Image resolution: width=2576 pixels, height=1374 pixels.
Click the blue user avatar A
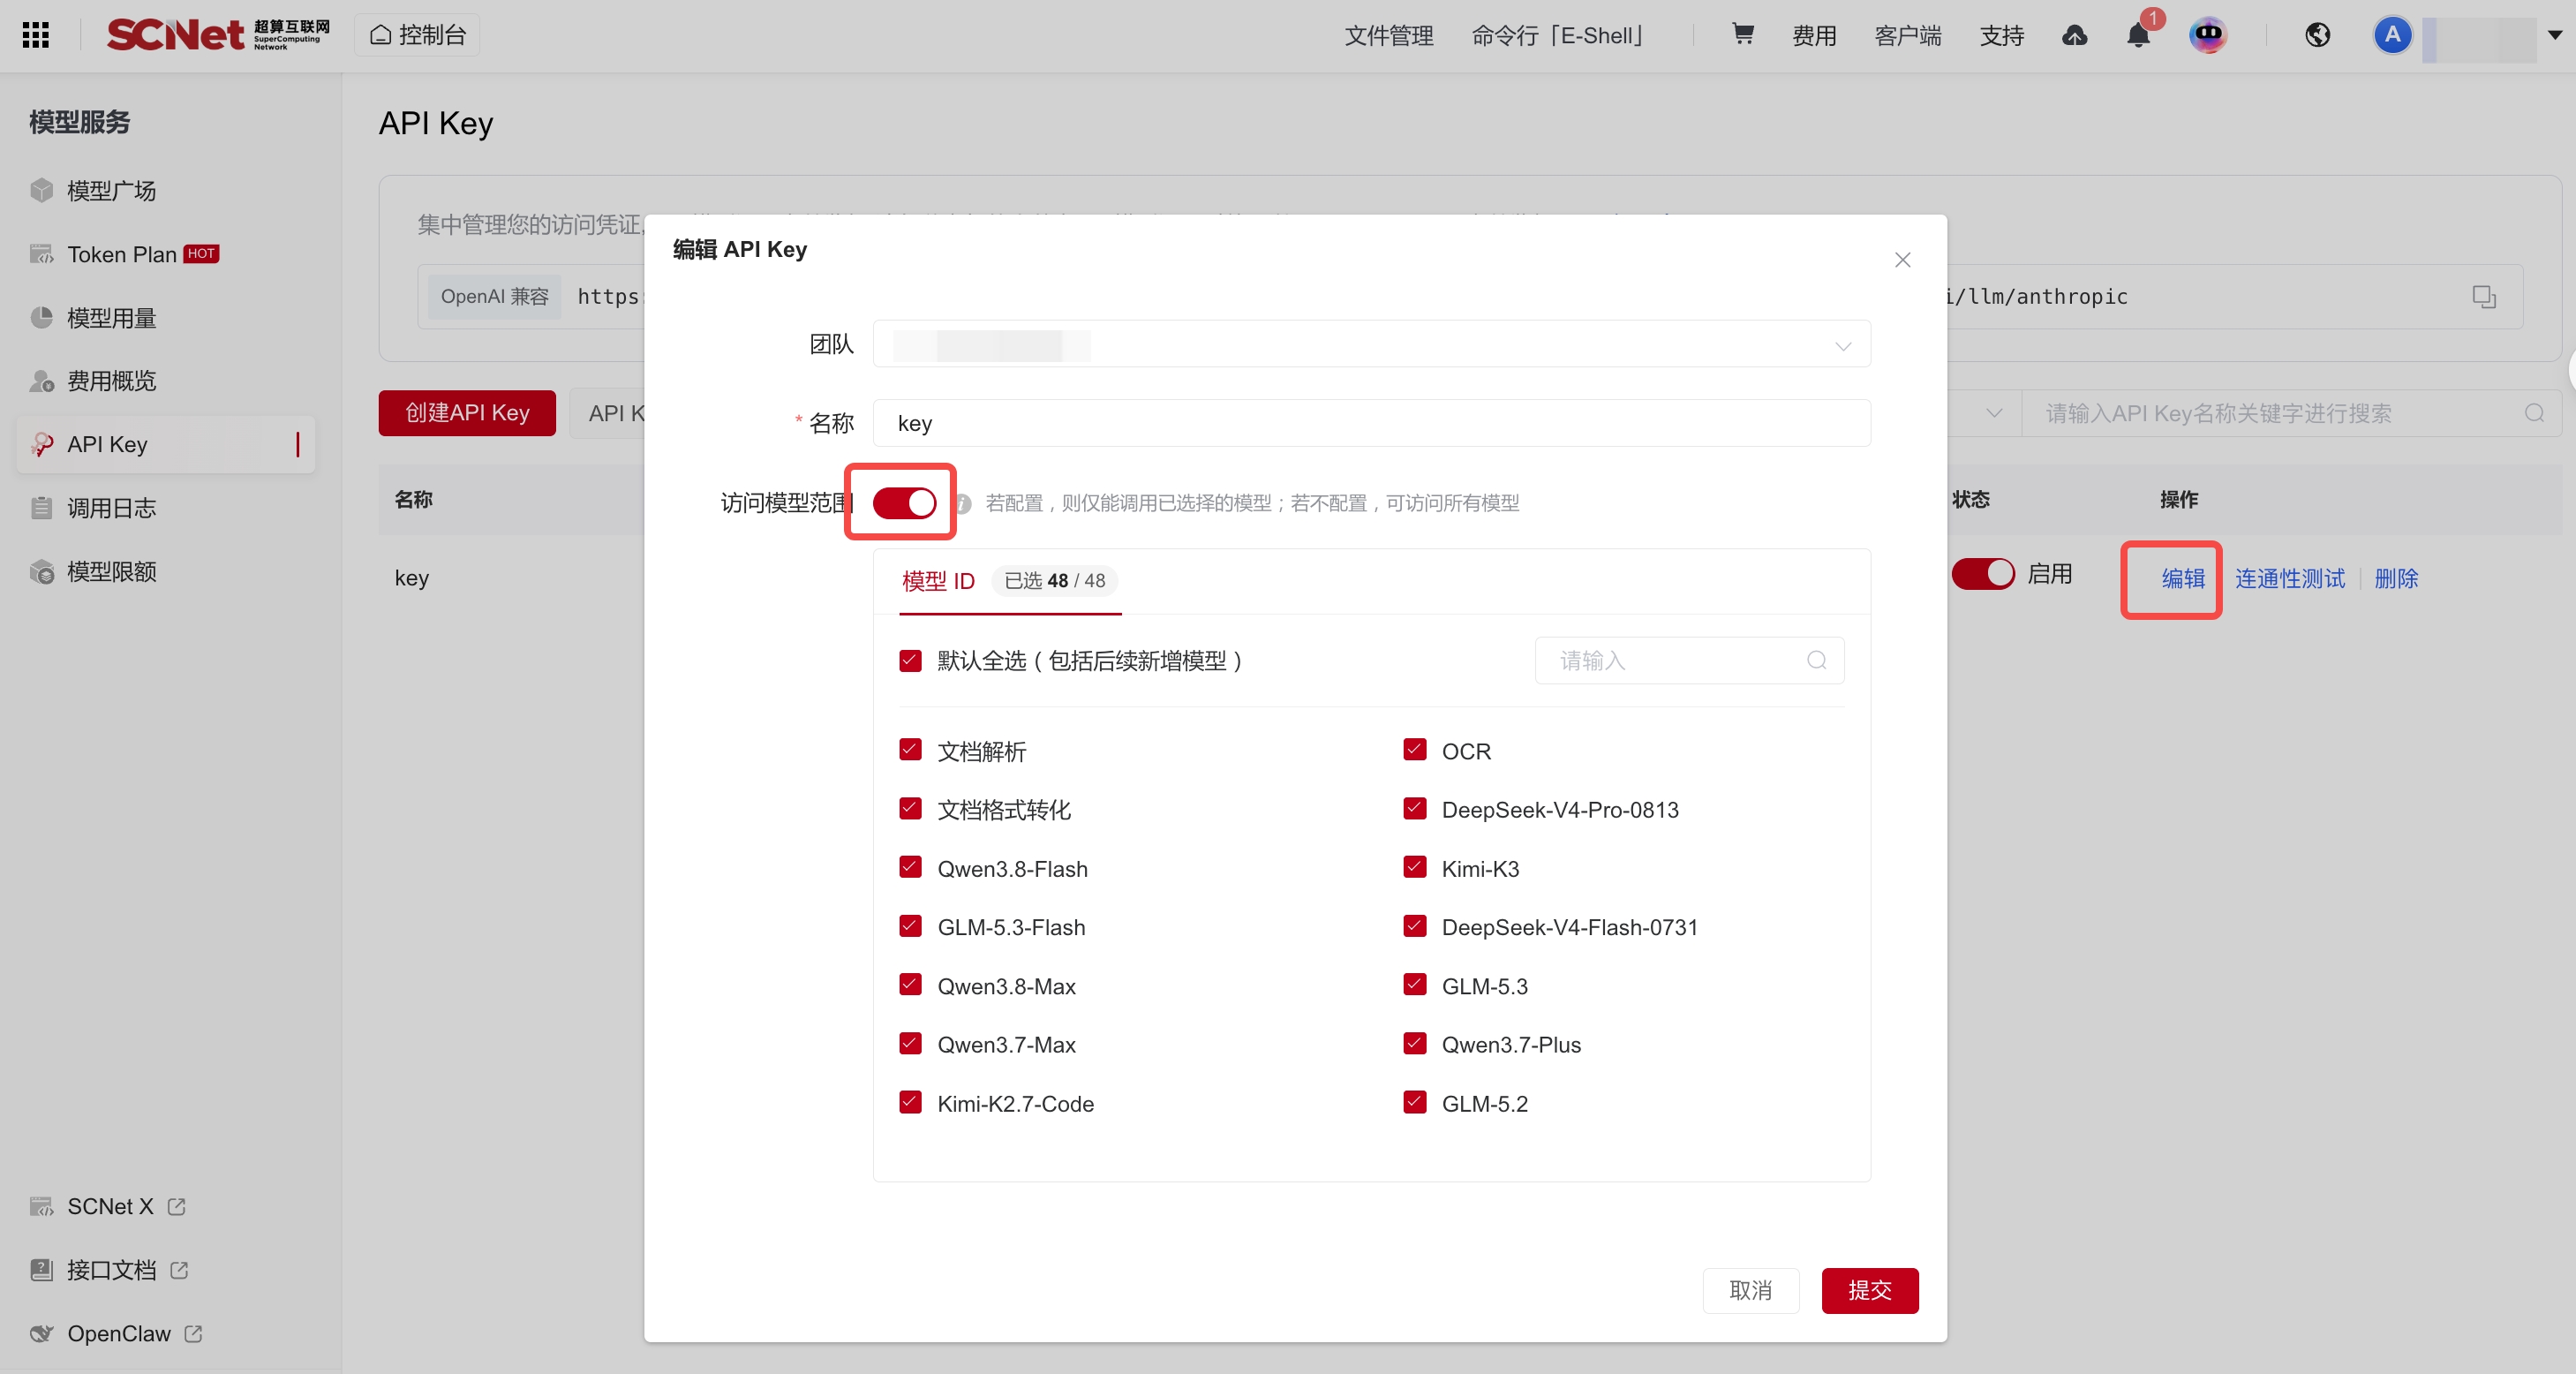click(x=2392, y=35)
